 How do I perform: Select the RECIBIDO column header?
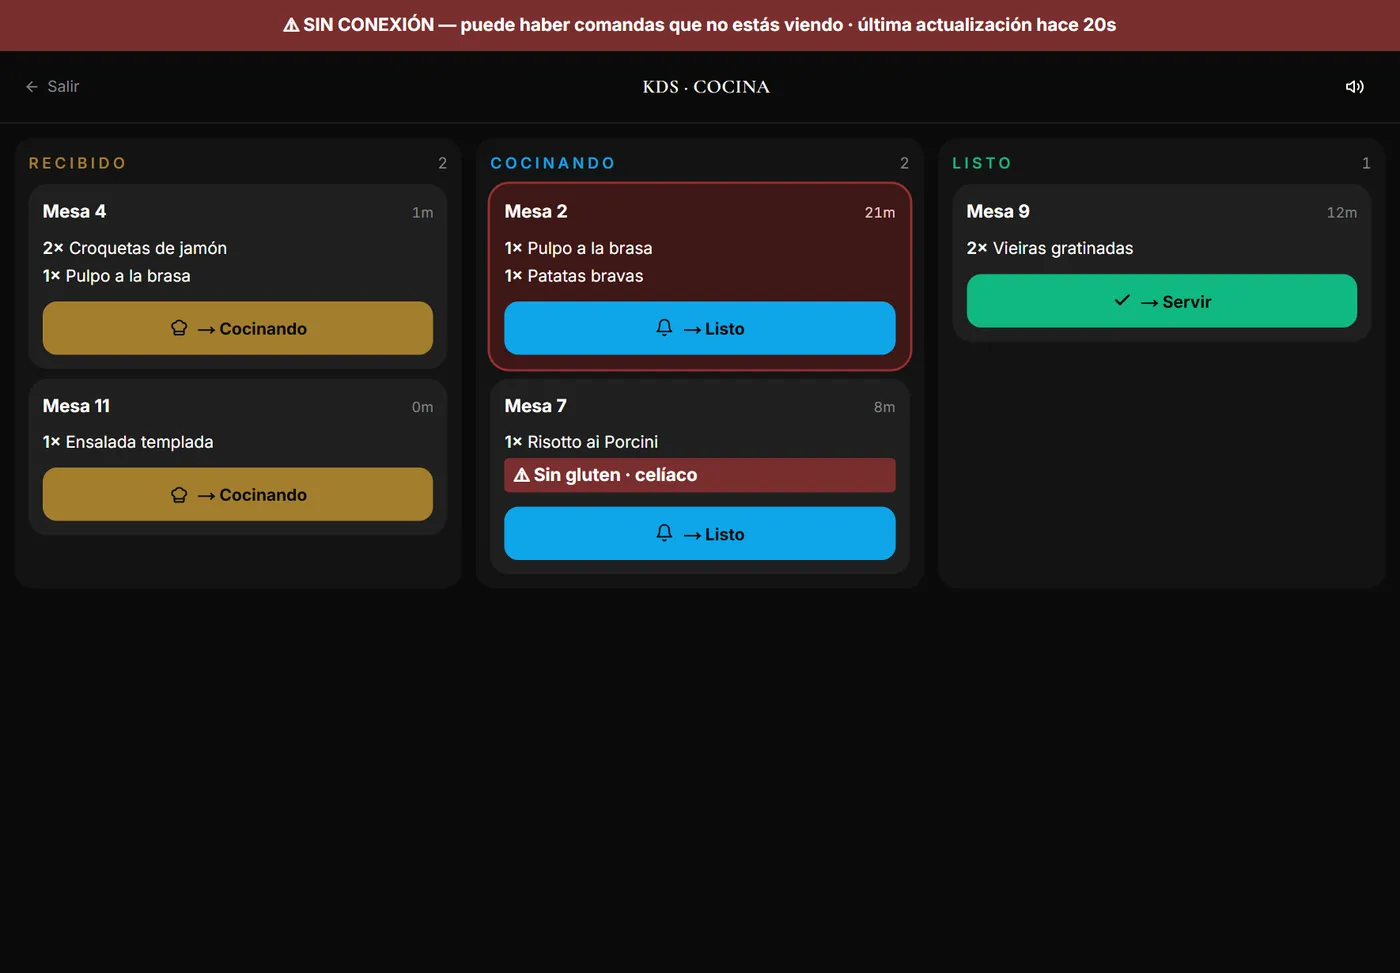pyautogui.click(x=78, y=163)
